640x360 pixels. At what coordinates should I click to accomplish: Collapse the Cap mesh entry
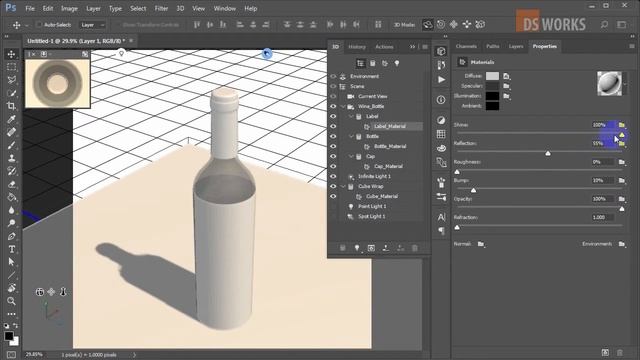[351, 156]
